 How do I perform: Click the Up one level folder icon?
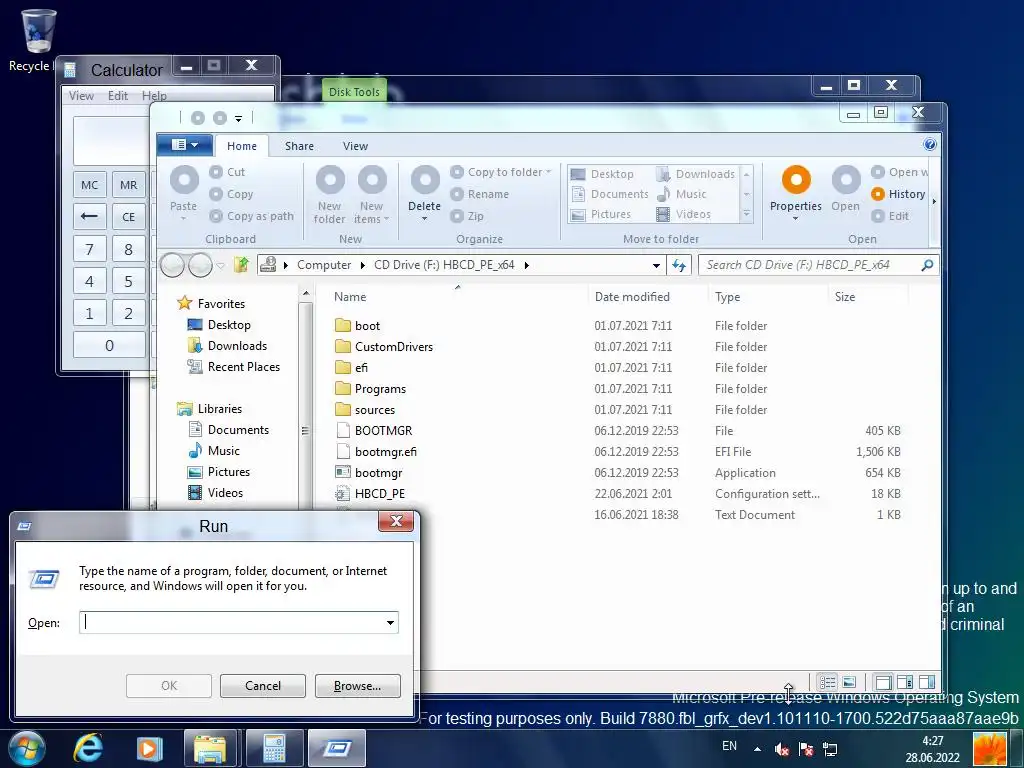tap(241, 264)
